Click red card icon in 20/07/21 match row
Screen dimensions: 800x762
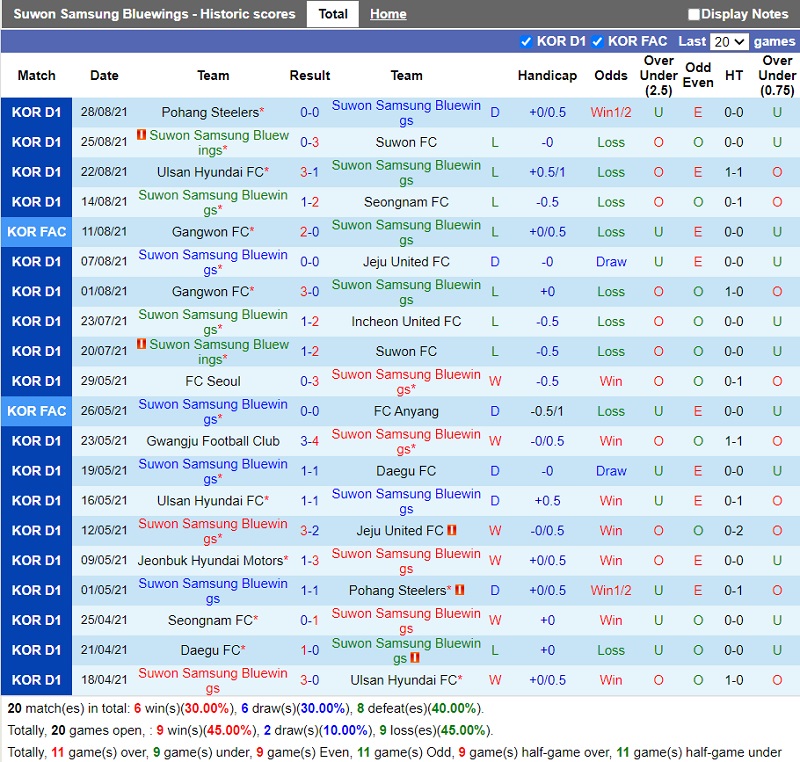pyautogui.click(x=142, y=344)
